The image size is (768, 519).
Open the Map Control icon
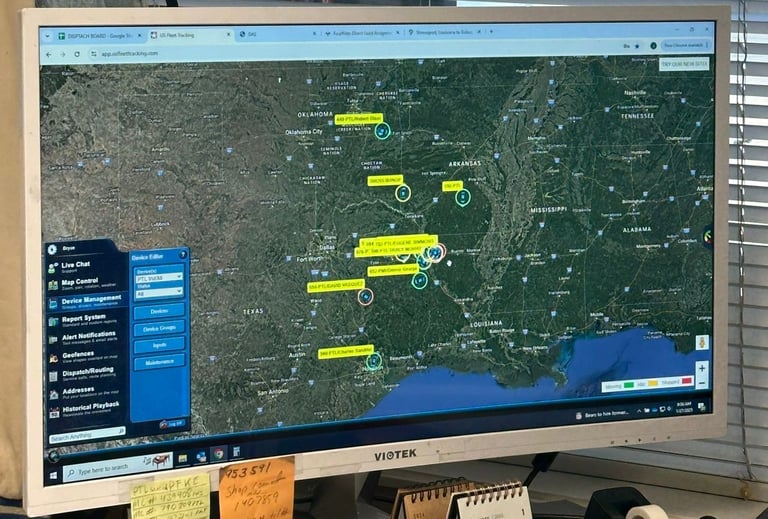pyautogui.click(x=53, y=285)
